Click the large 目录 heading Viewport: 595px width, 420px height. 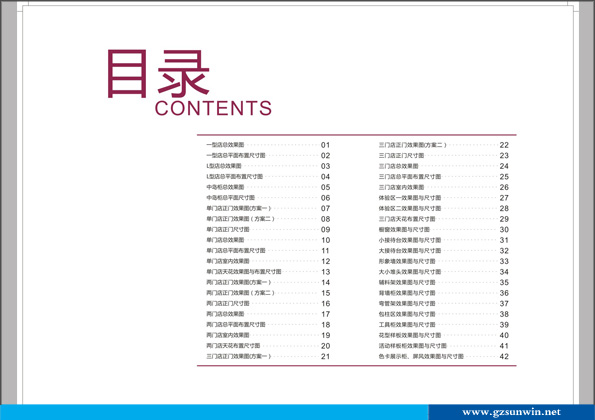[x=159, y=74]
